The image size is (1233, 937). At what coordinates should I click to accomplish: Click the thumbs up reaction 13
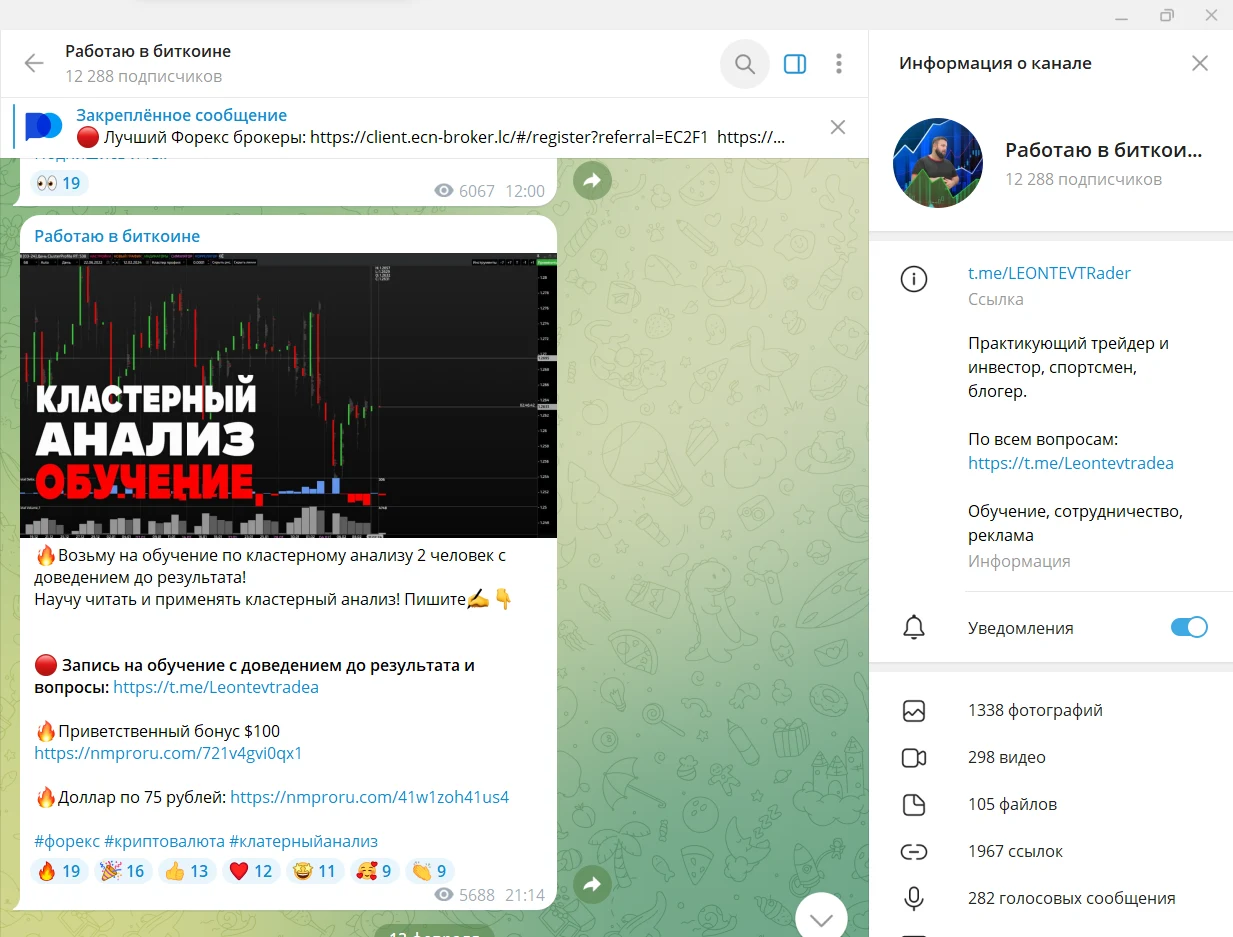(x=188, y=871)
